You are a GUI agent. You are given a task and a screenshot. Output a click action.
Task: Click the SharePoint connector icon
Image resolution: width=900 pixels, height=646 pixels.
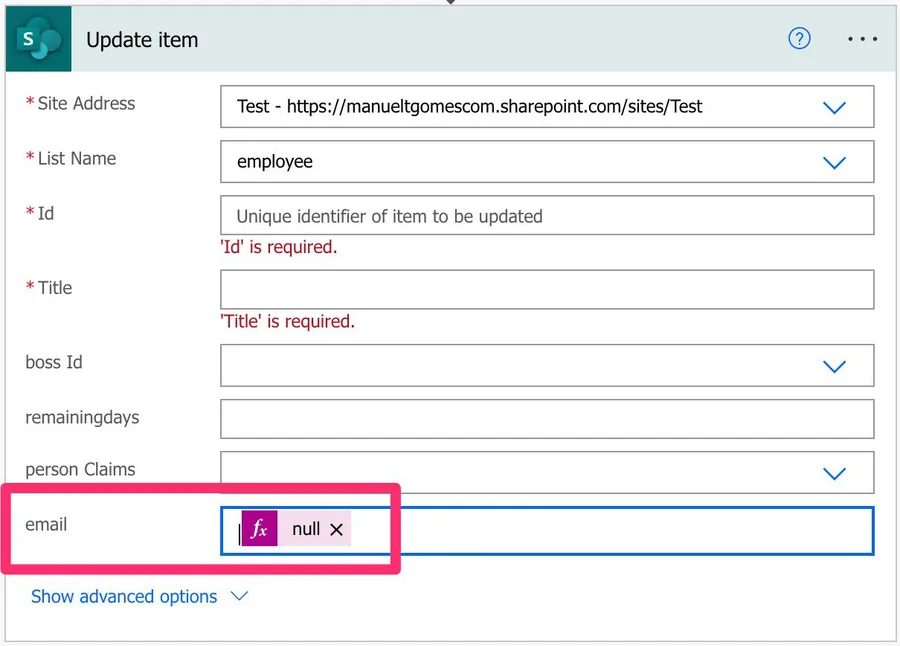39,41
